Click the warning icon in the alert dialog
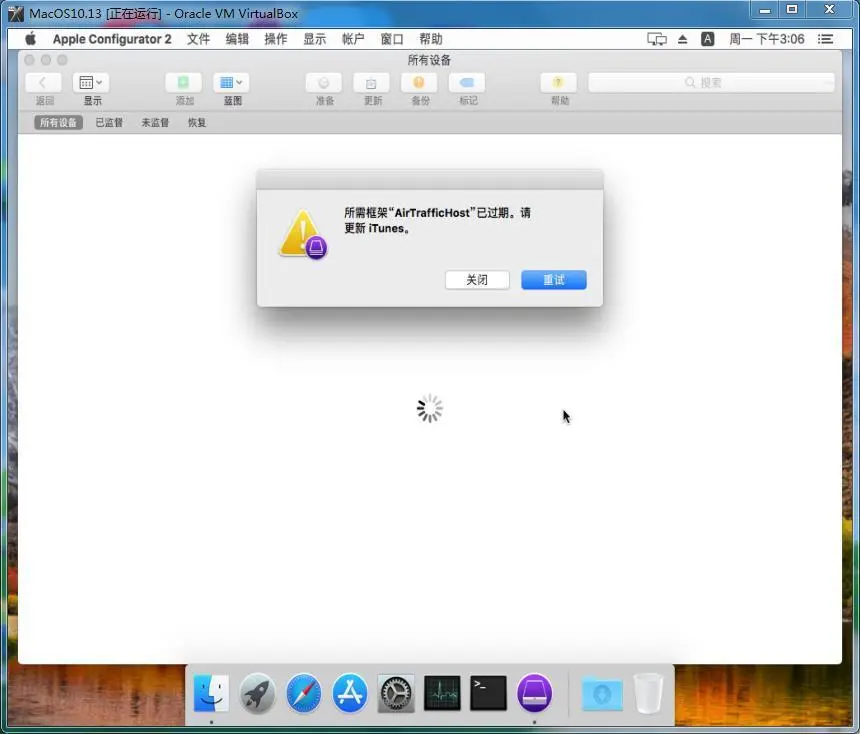Viewport: 860px width, 734px height. click(303, 234)
